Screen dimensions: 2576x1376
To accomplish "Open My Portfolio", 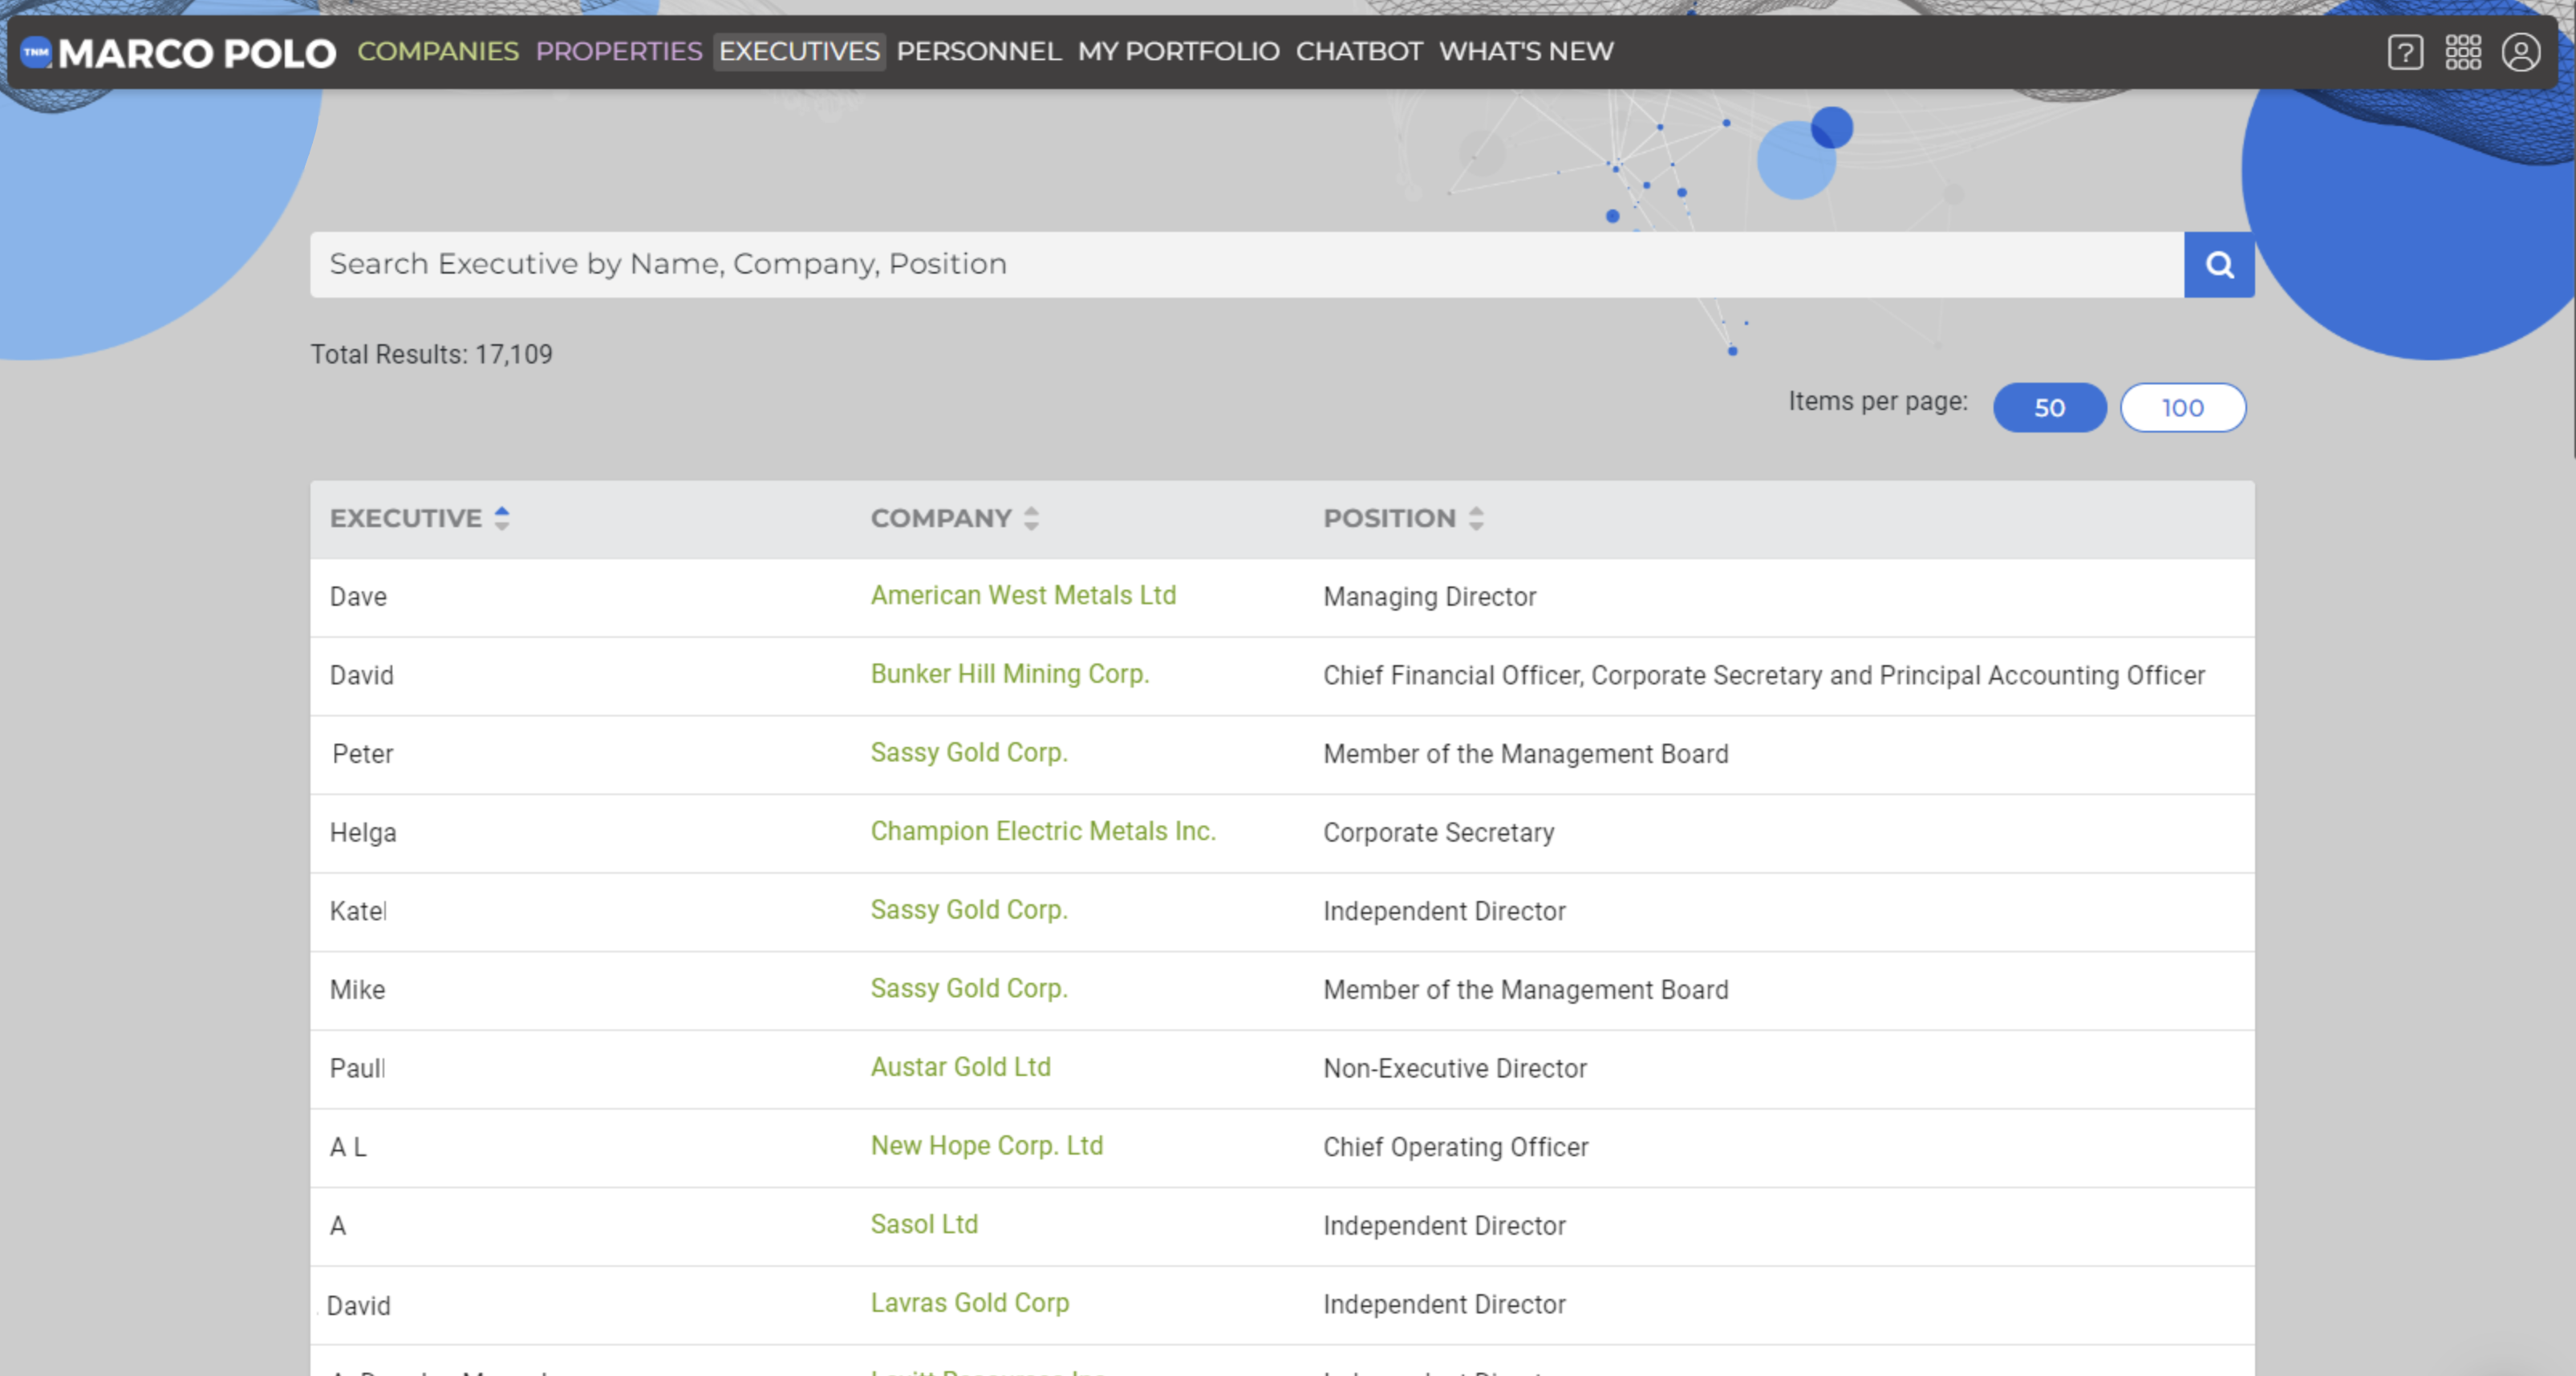I will [1178, 52].
